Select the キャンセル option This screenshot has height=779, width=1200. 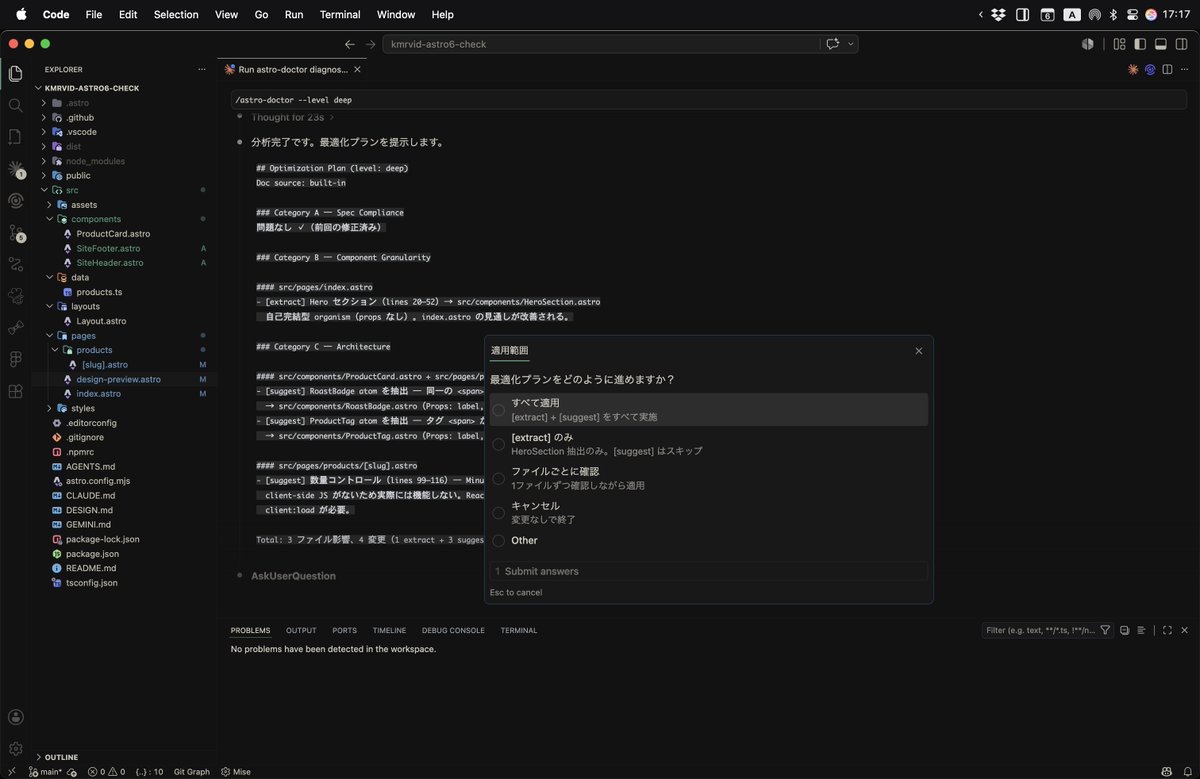coord(708,512)
